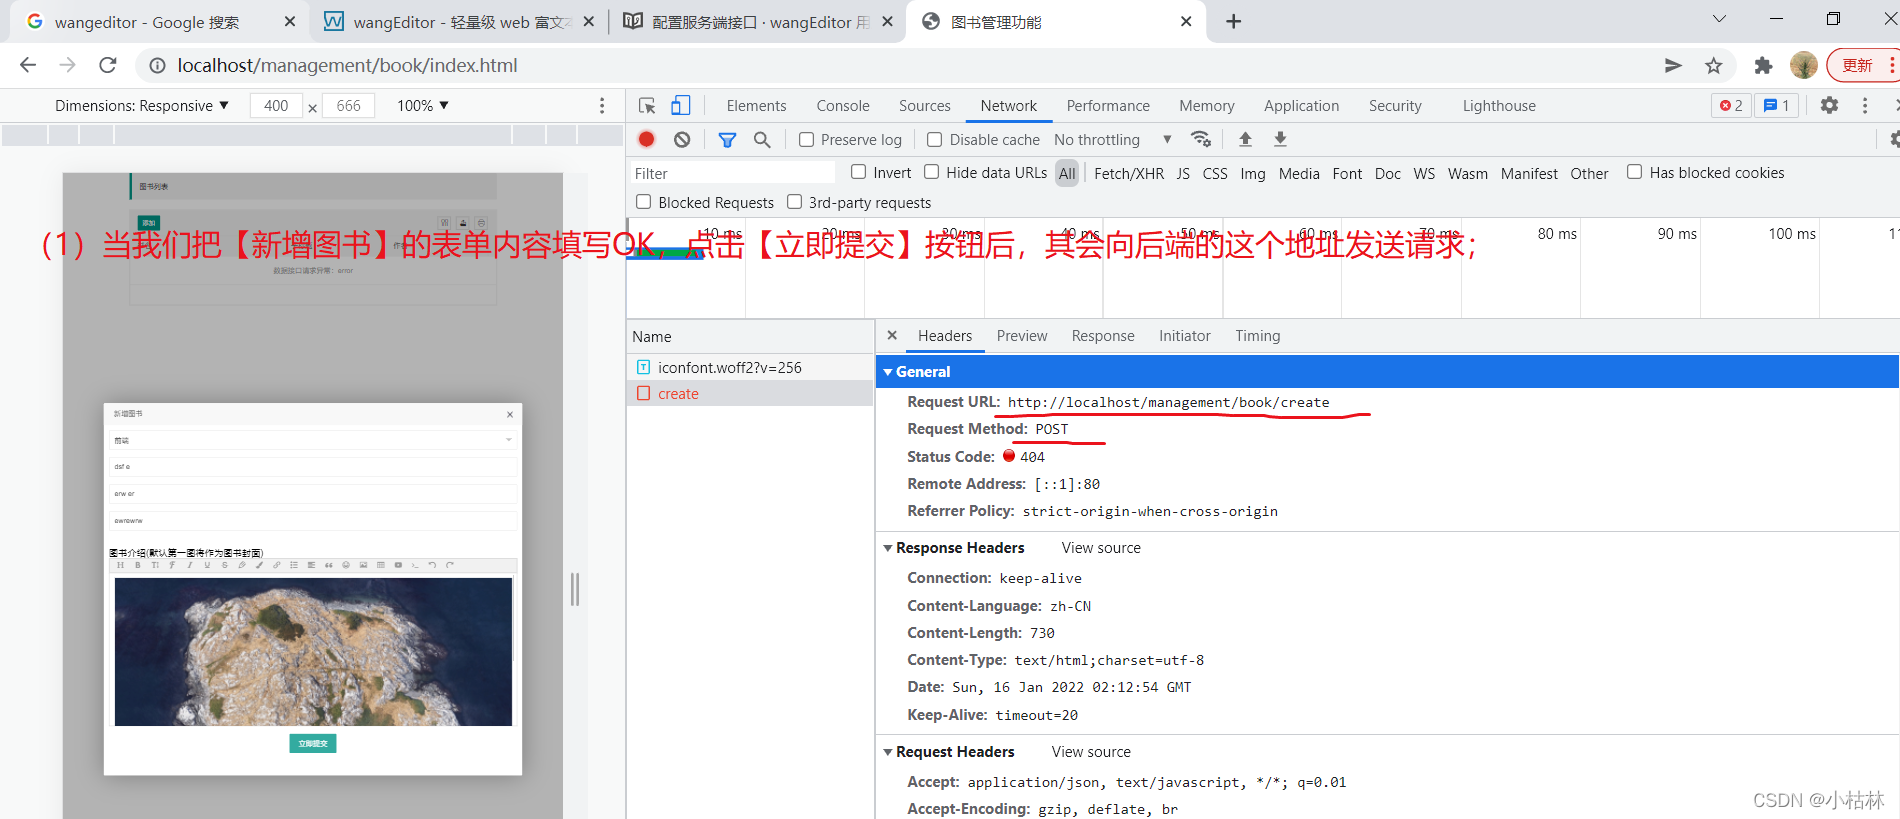Open network search magnifier
This screenshot has height=819, width=1900.
pos(762,140)
